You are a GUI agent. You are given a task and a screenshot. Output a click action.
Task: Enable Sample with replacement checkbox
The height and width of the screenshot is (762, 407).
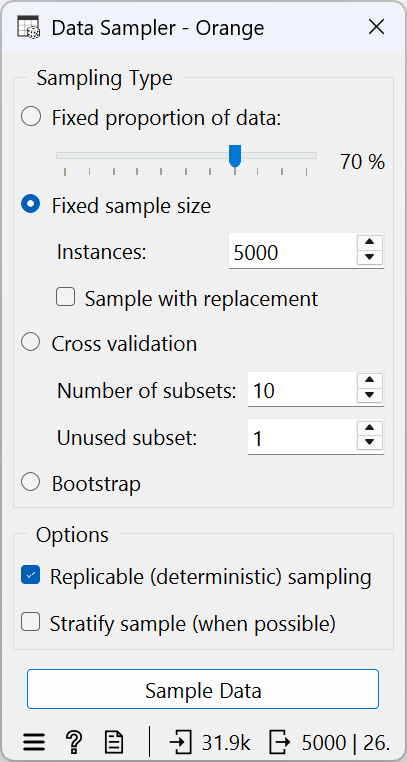click(x=66, y=297)
